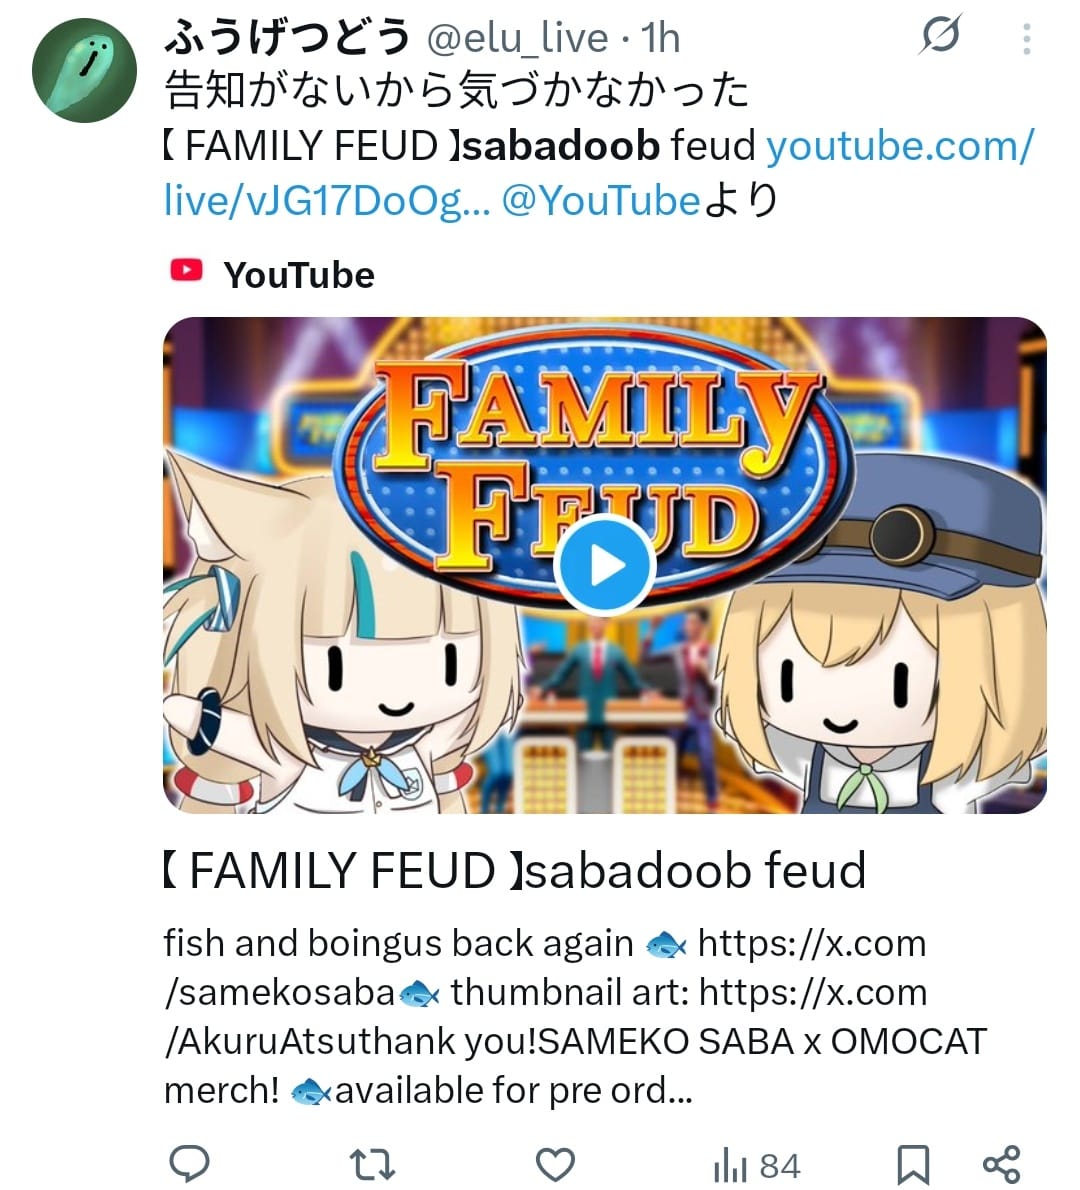
Task: Repost this tweet via retweet icon
Action: (x=371, y=1164)
